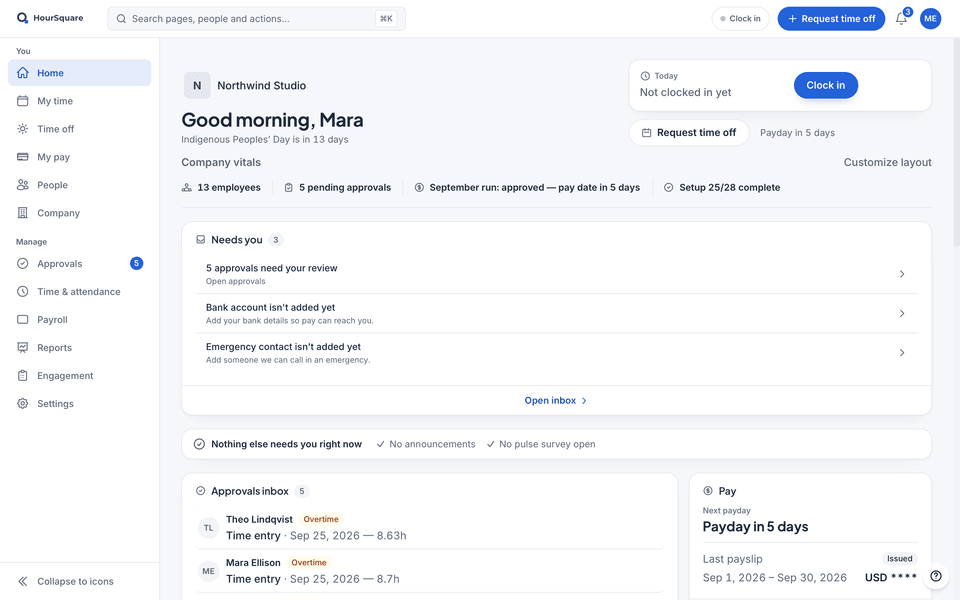Click the Approvals inbox heading

pyautogui.click(x=250, y=491)
